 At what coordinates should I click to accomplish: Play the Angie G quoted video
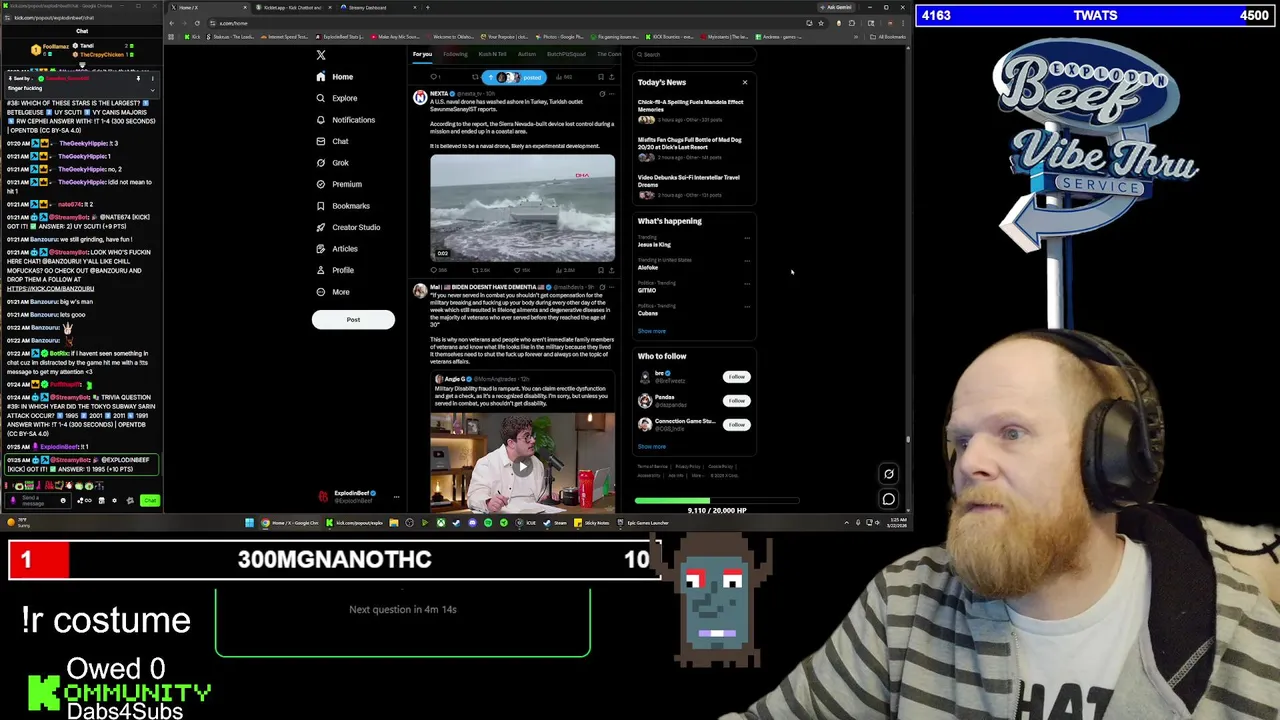(x=523, y=466)
